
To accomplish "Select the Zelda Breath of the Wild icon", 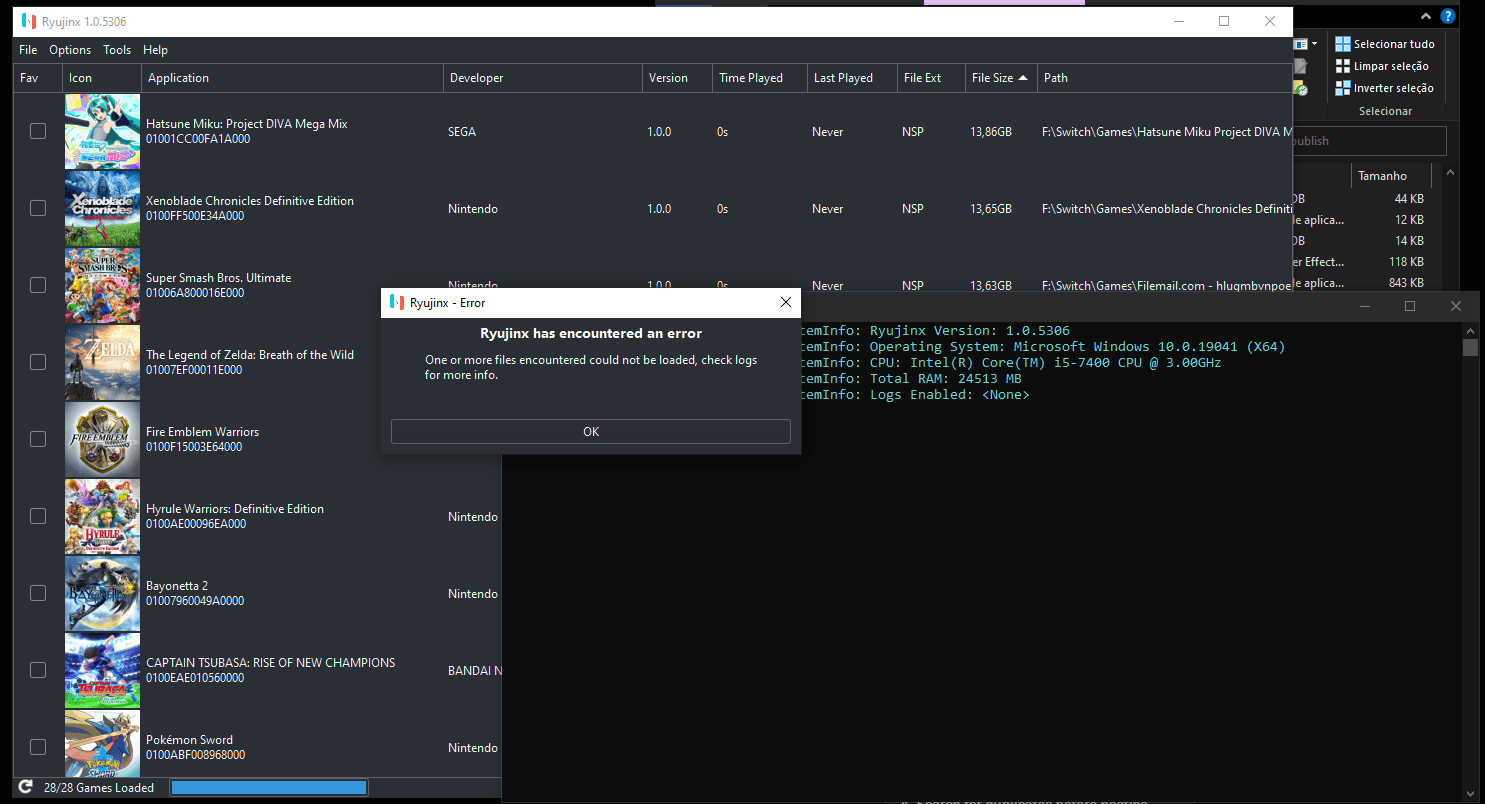I will 102,363.
